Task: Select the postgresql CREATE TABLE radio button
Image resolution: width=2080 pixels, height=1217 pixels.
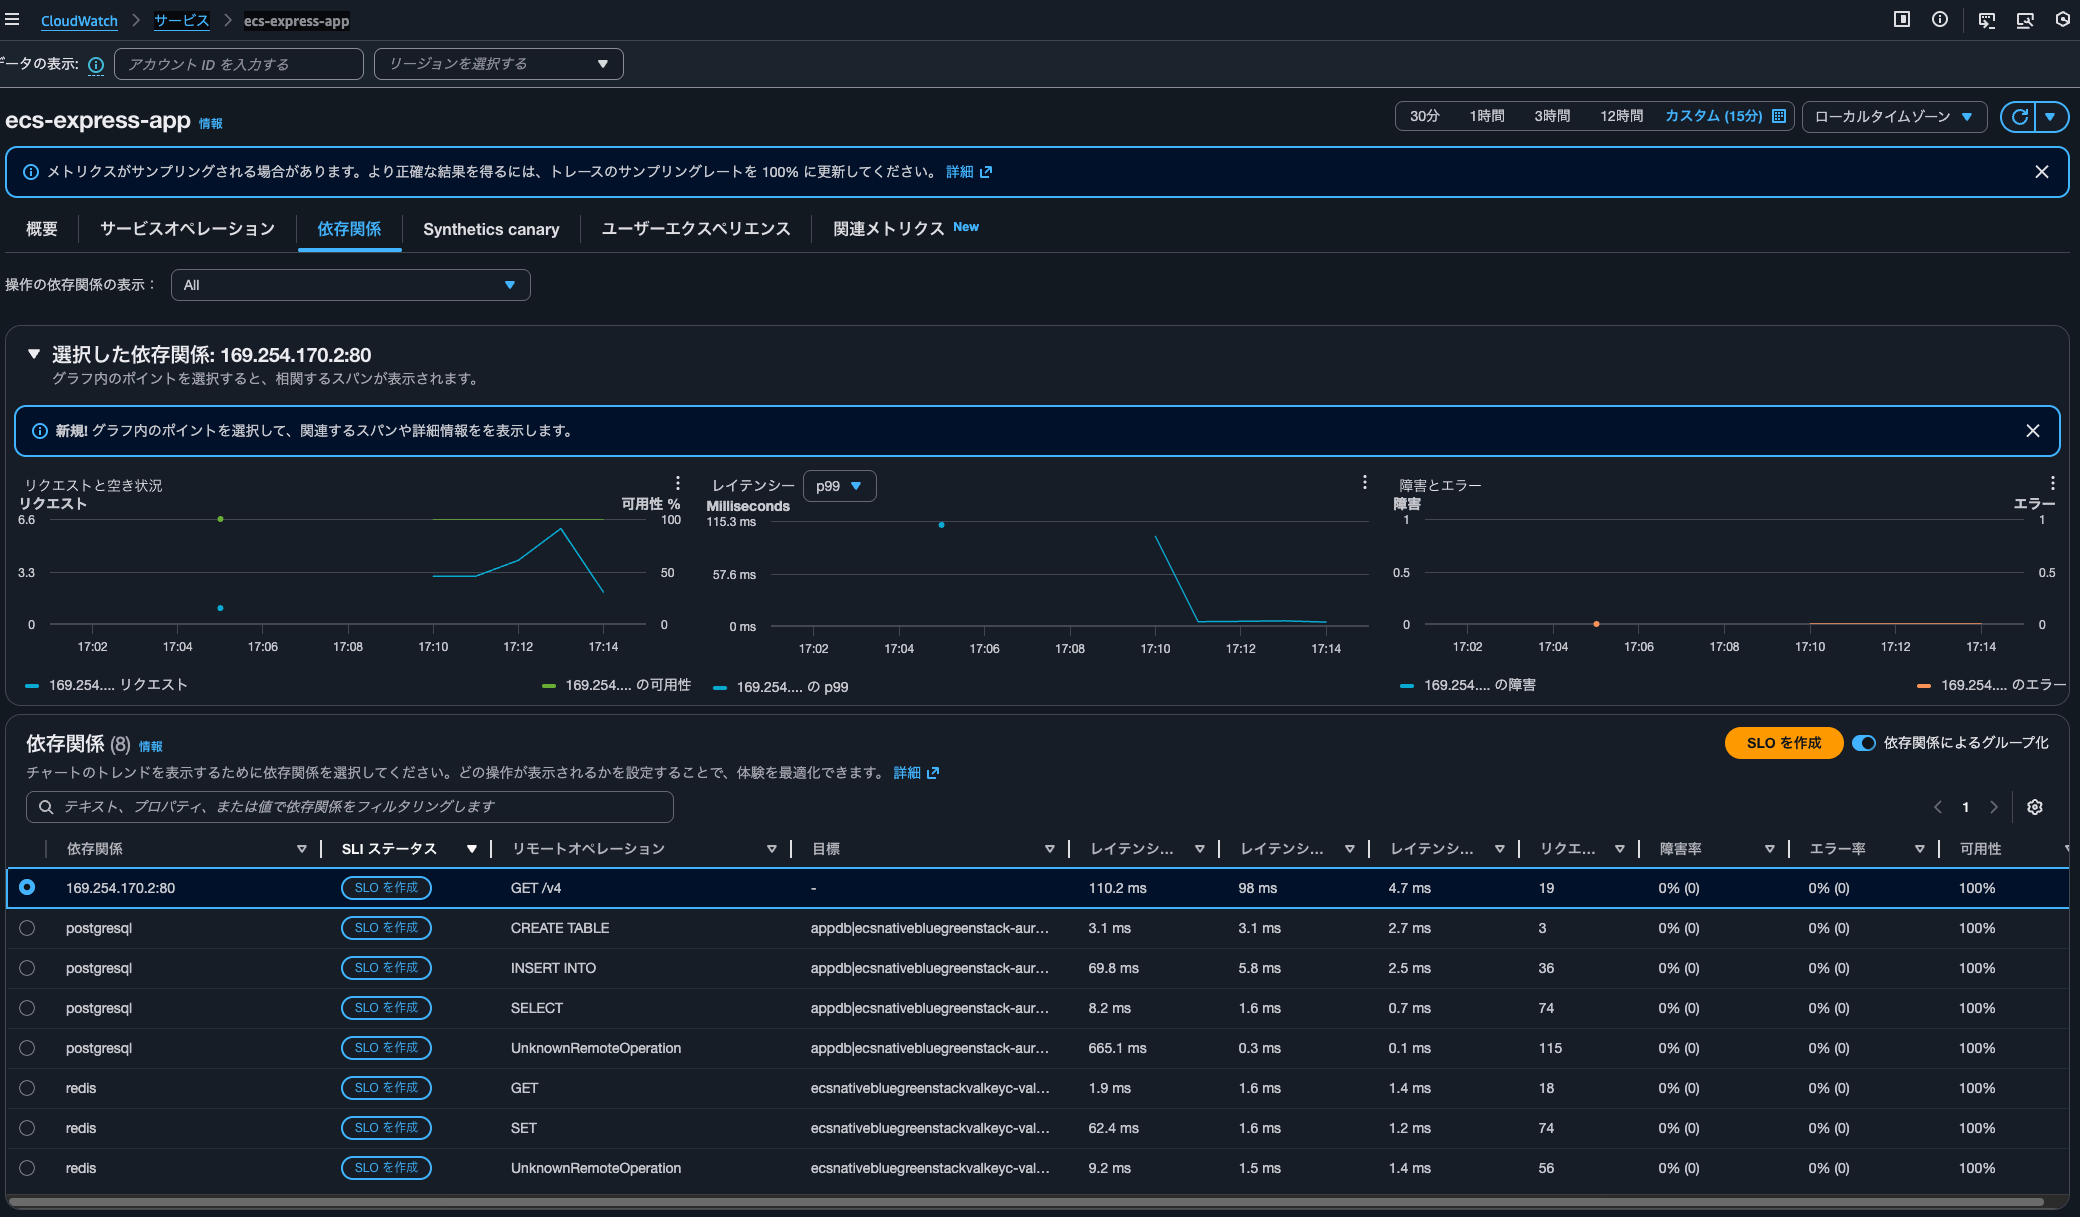Action: 27,928
